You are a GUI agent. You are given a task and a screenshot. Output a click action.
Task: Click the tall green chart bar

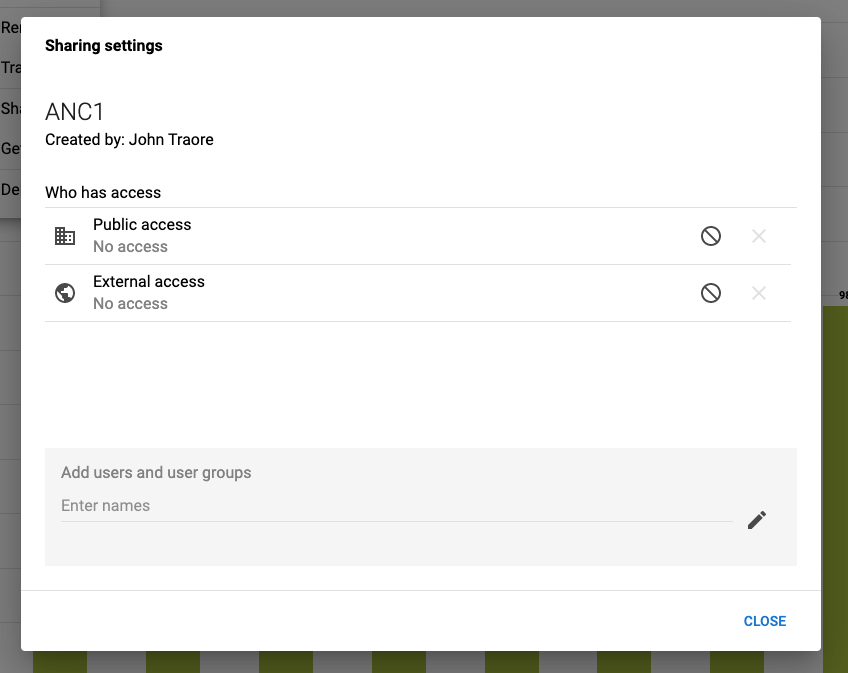[x=835, y=487]
